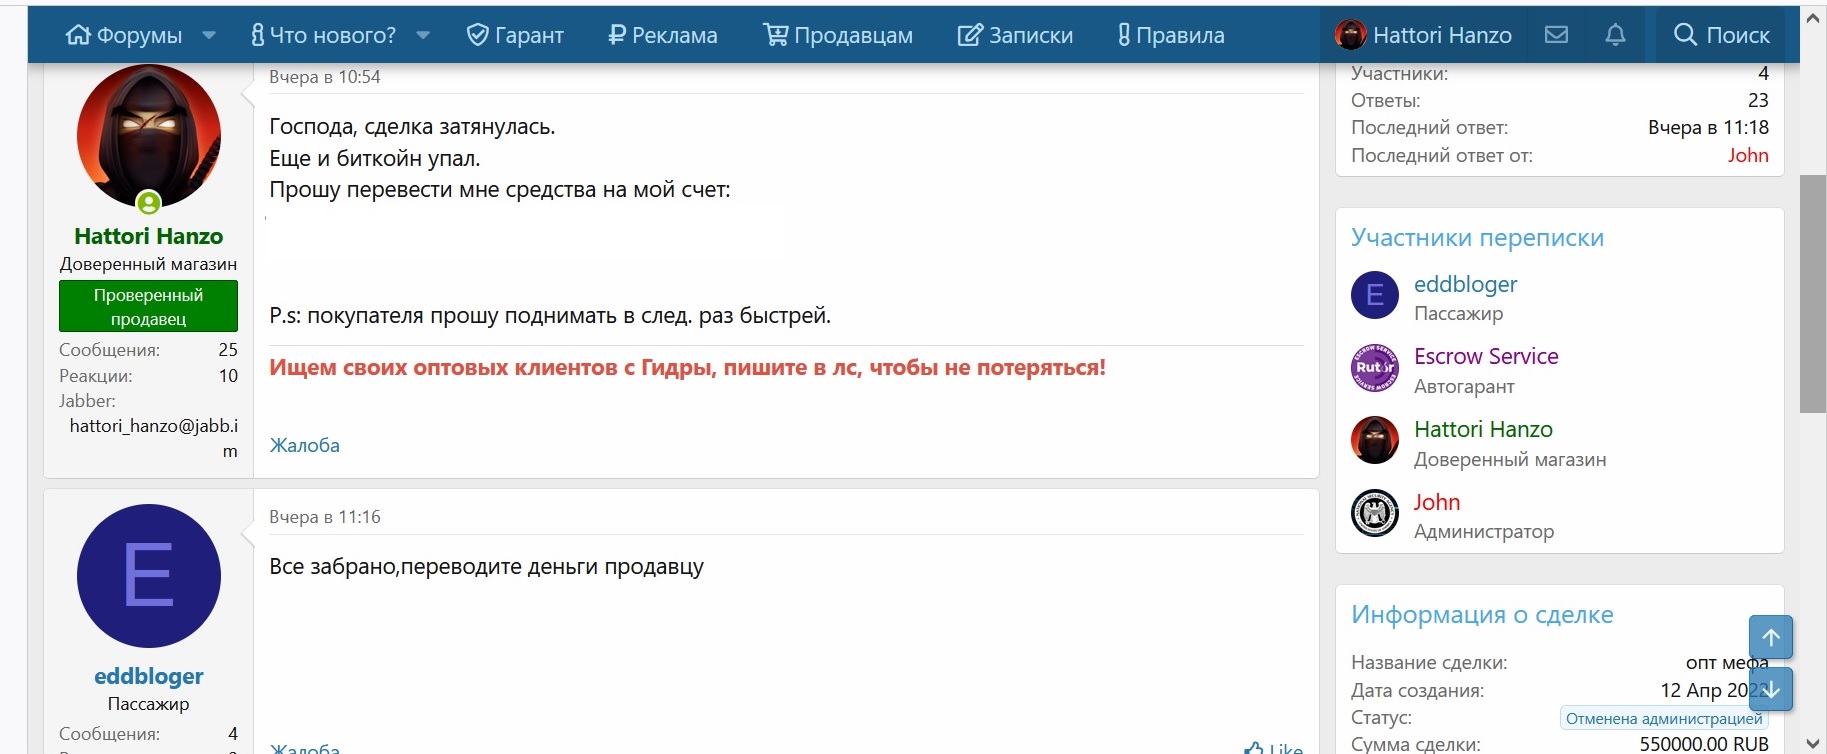The width and height of the screenshot is (1827, 754).
Task: Open the Hattori Hanzo profile link in participants
Action: (1483, 429)
